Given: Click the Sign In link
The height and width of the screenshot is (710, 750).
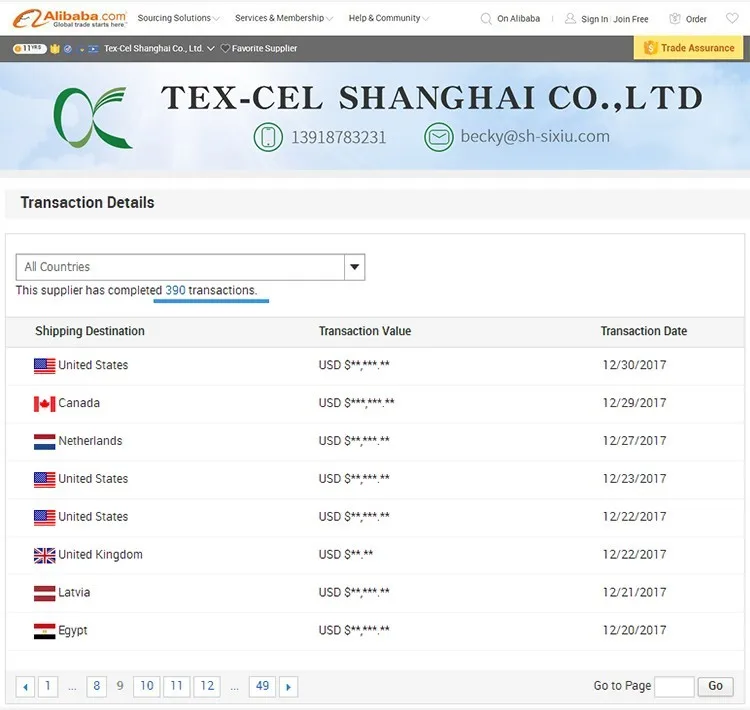Looking at the screenshot, I should coord(594,19).
